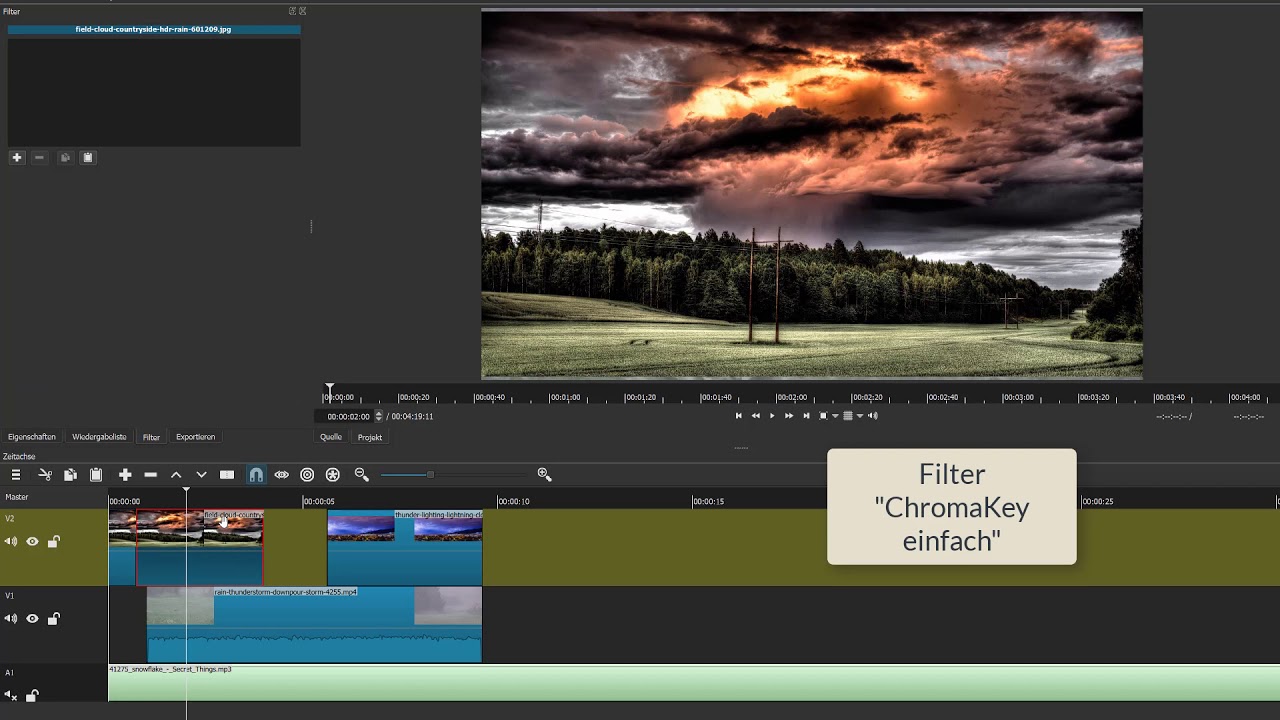
Task: Hide track V2 video
Action: tap(32, 542)
